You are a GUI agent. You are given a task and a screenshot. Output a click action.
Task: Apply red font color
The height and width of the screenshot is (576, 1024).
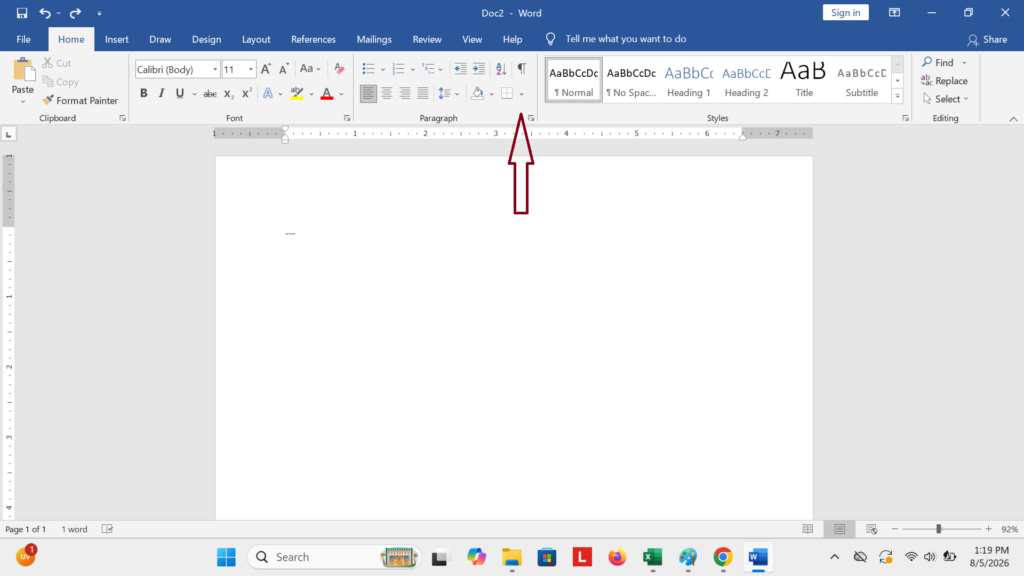pyautogui.click(x=327, y=93)
